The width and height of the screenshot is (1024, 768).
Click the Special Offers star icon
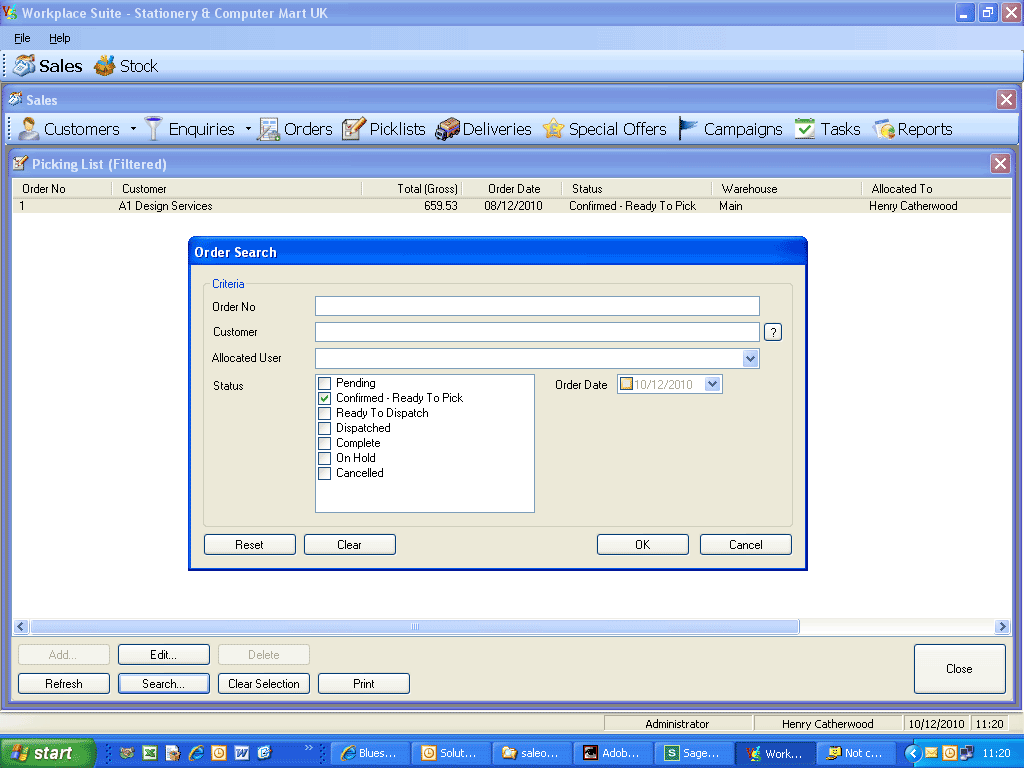click(x=553, y=129)
